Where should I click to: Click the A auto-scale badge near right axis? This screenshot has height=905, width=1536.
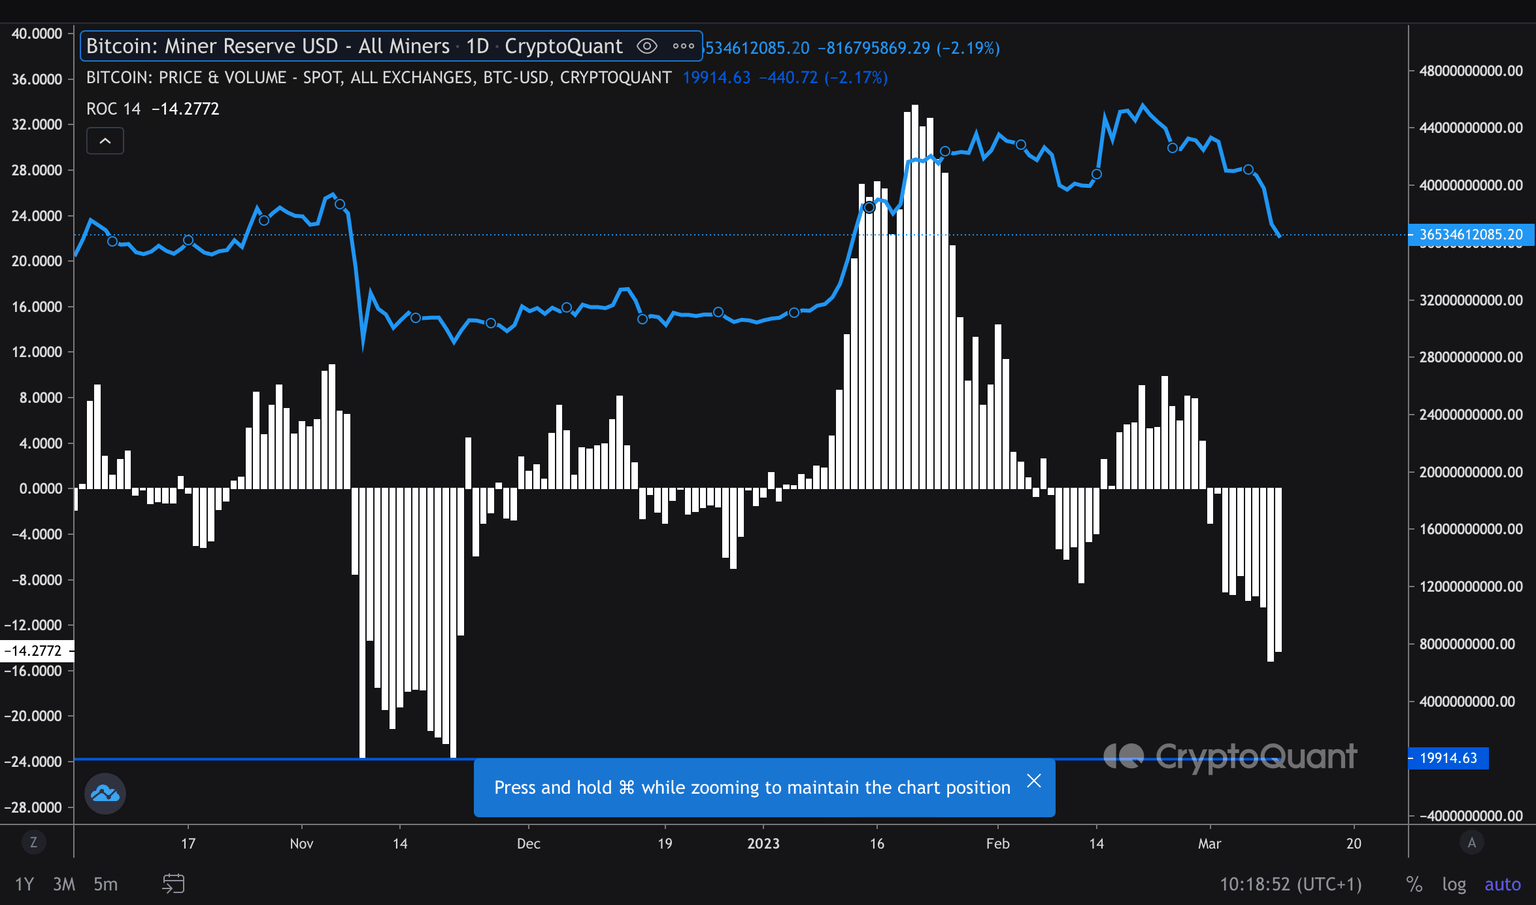1471,842
